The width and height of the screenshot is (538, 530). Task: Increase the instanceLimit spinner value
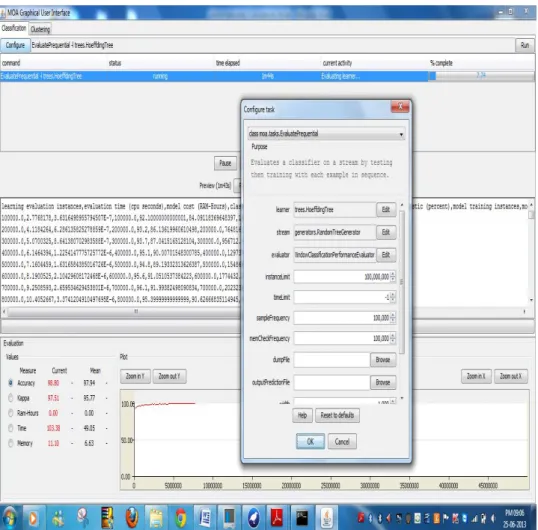coord(393,274)
